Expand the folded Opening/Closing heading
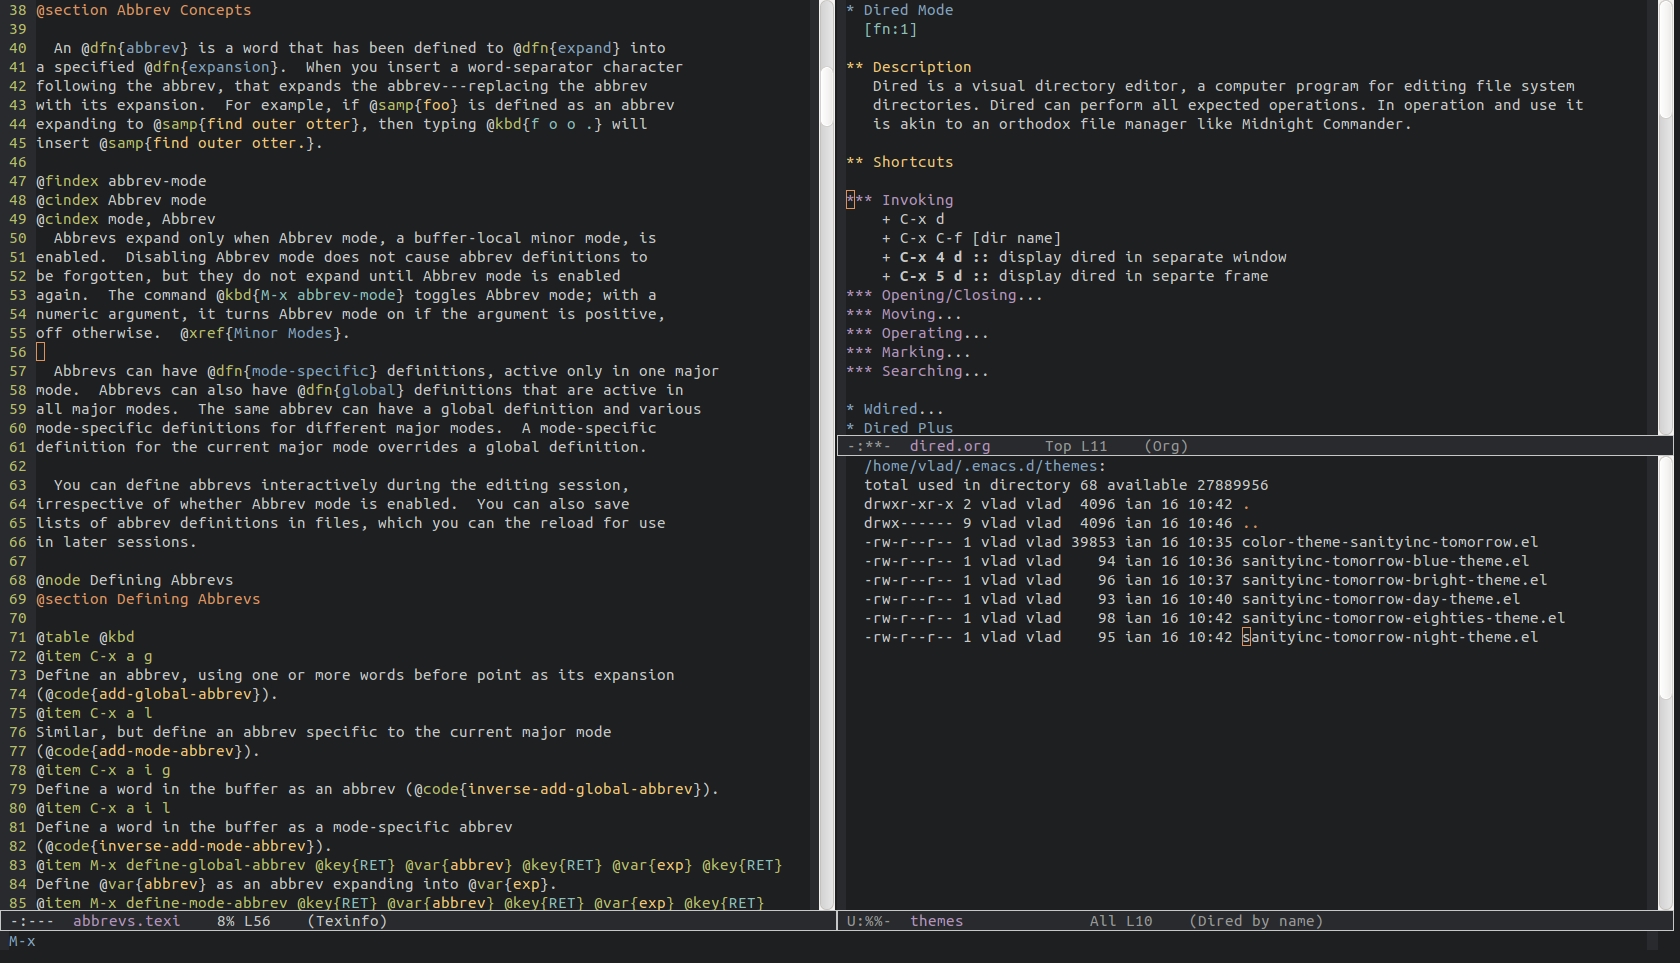 (960, 295)
